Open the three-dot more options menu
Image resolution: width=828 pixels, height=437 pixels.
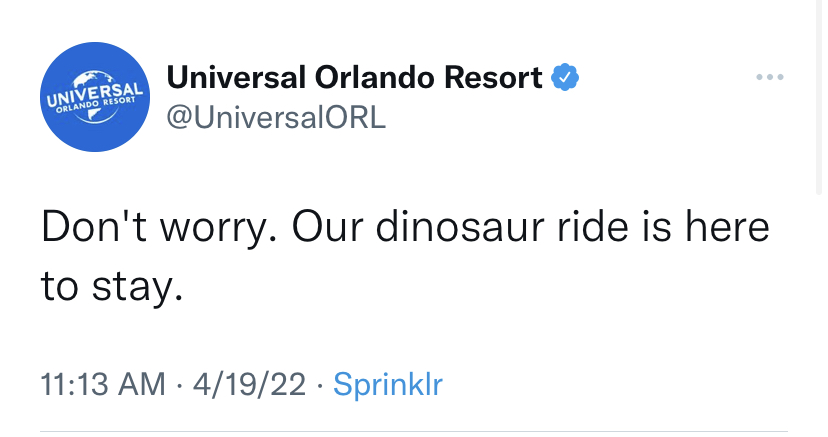(768, 77)
